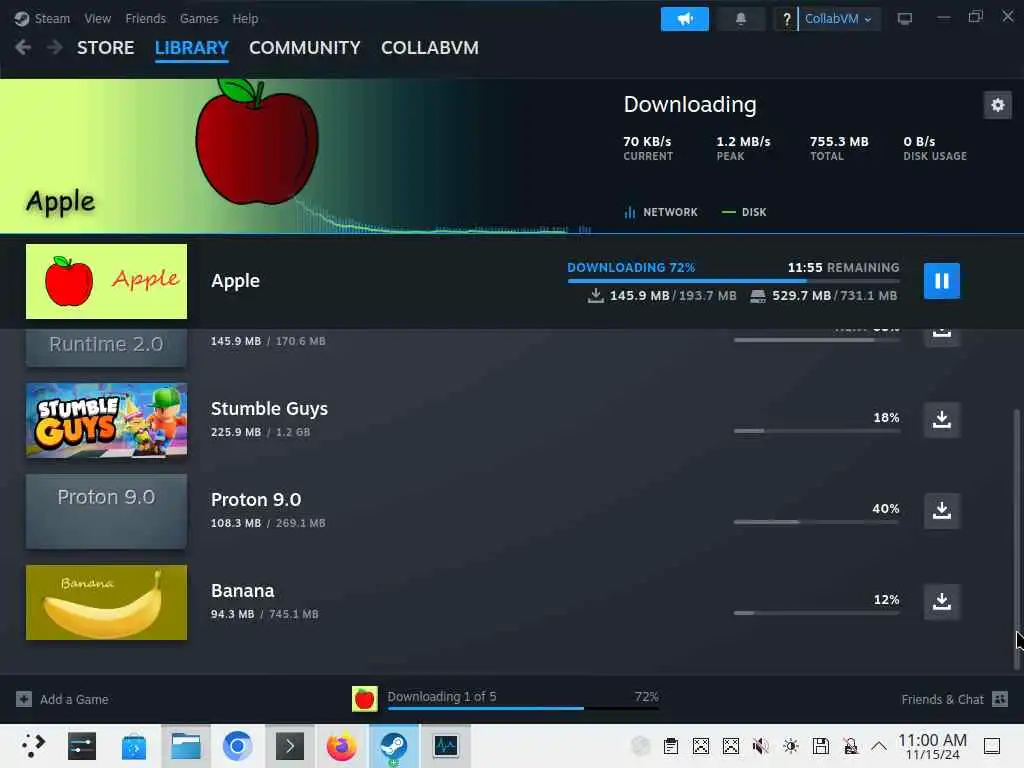Open the Friends menu
Viewport: 1024px width, 768px height.
[146, 19]
